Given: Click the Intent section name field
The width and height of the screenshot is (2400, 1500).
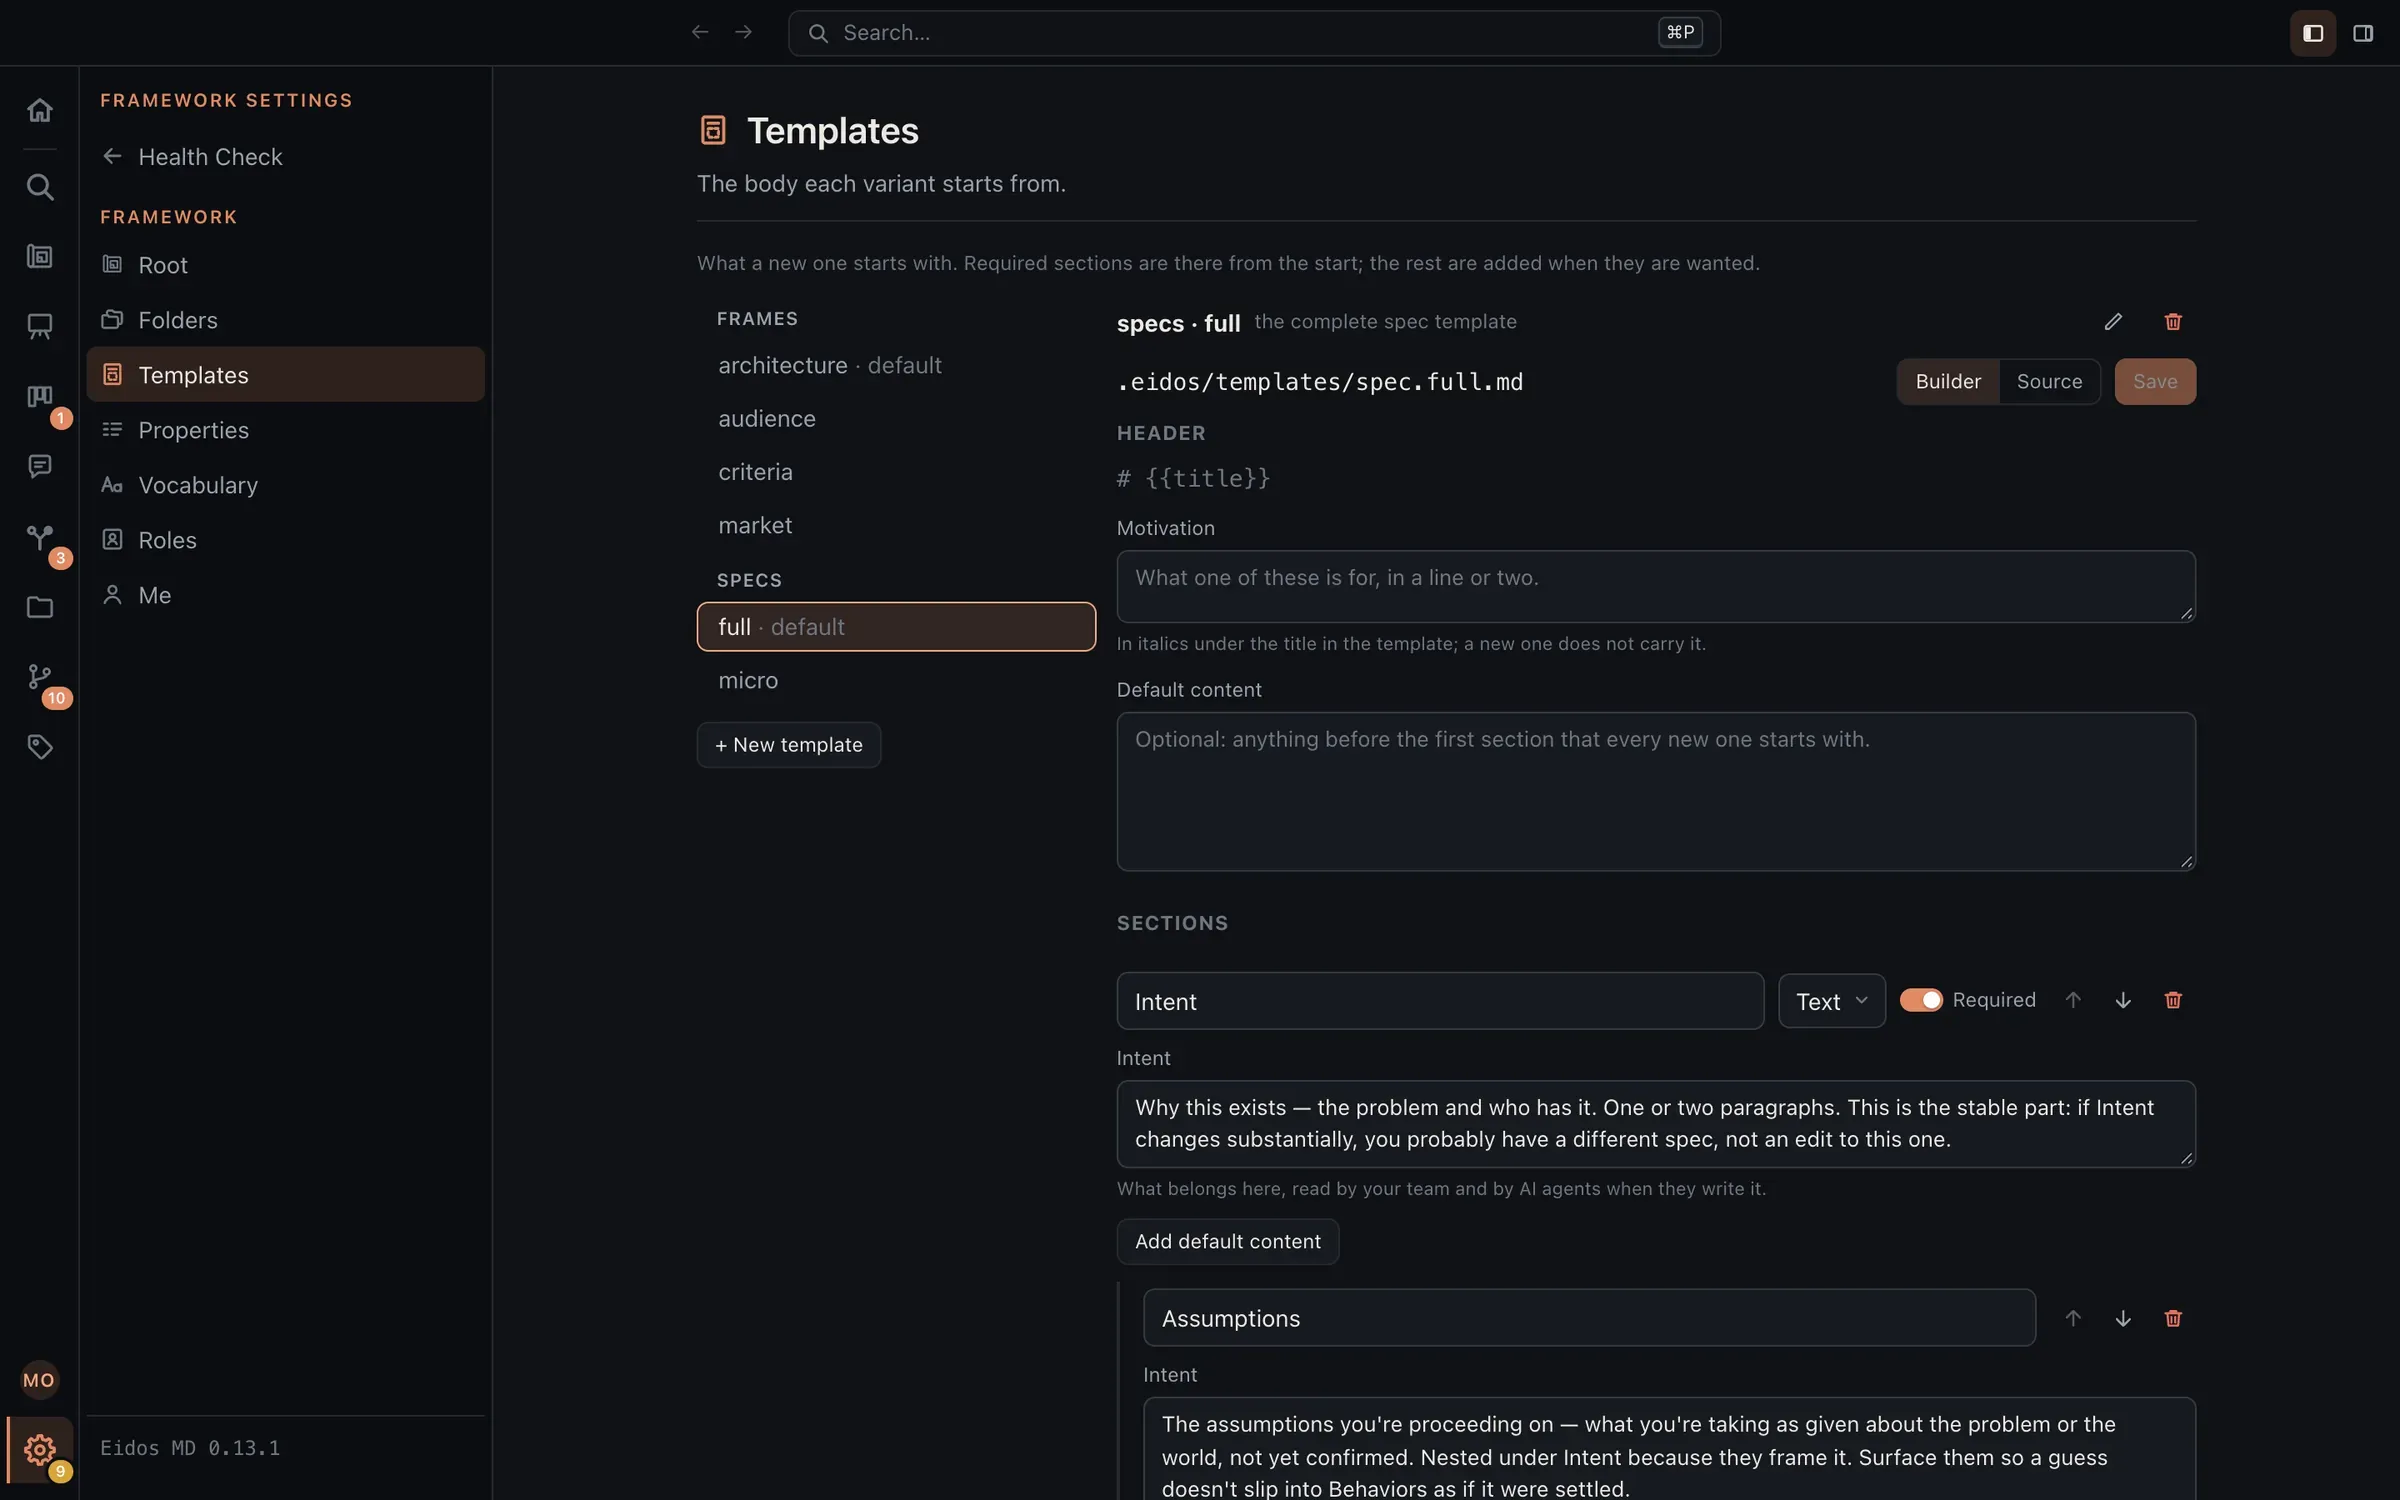Looking at the screenshot, I should (x=1440, y=1001).
